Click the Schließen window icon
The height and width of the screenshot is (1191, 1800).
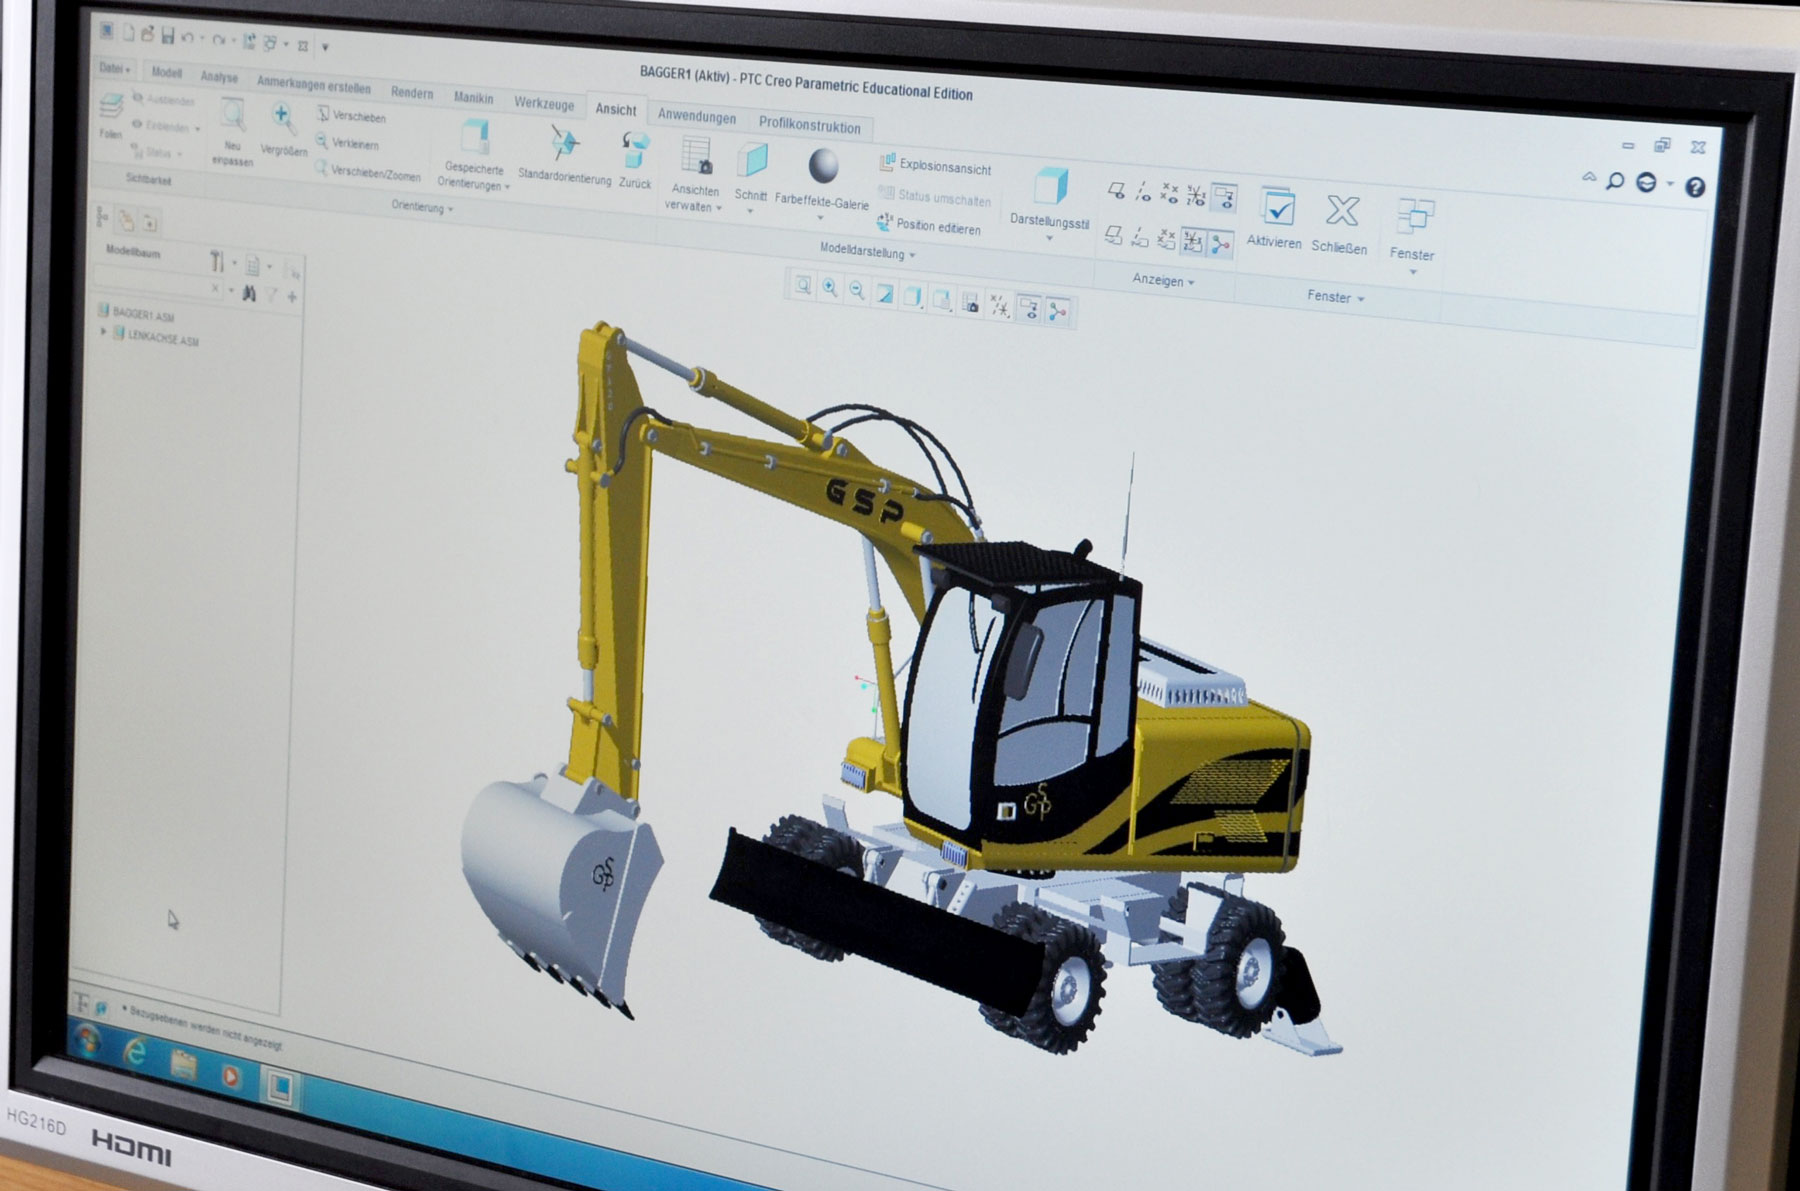coord(1342,210)
